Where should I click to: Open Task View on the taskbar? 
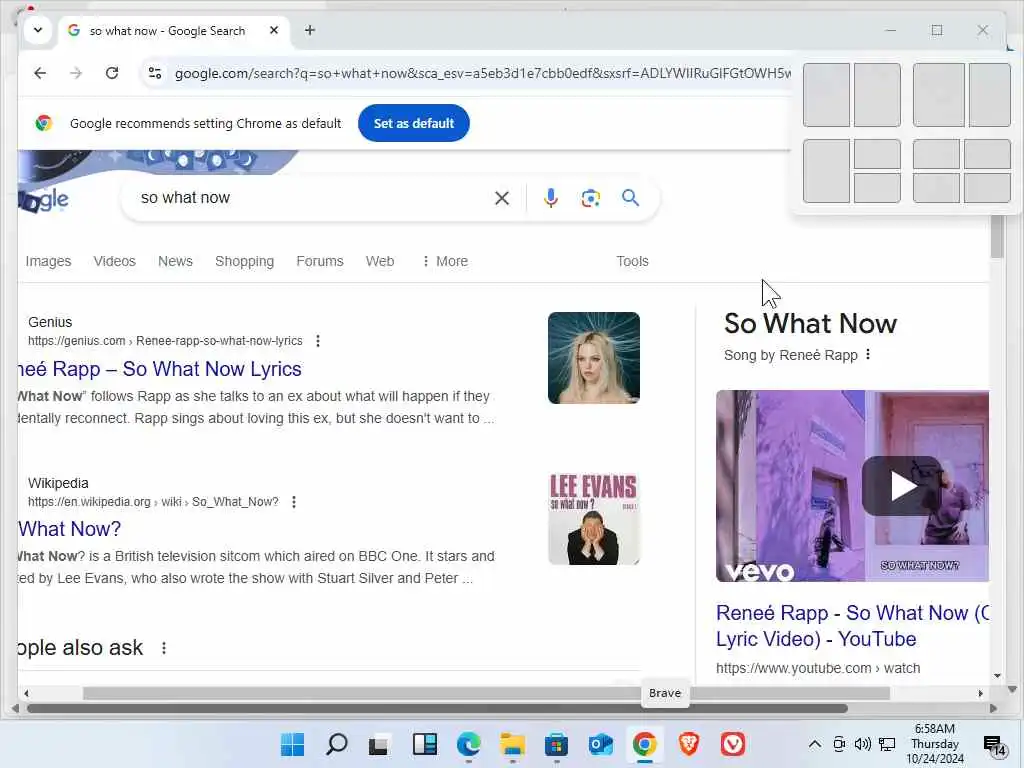[379, 744]
